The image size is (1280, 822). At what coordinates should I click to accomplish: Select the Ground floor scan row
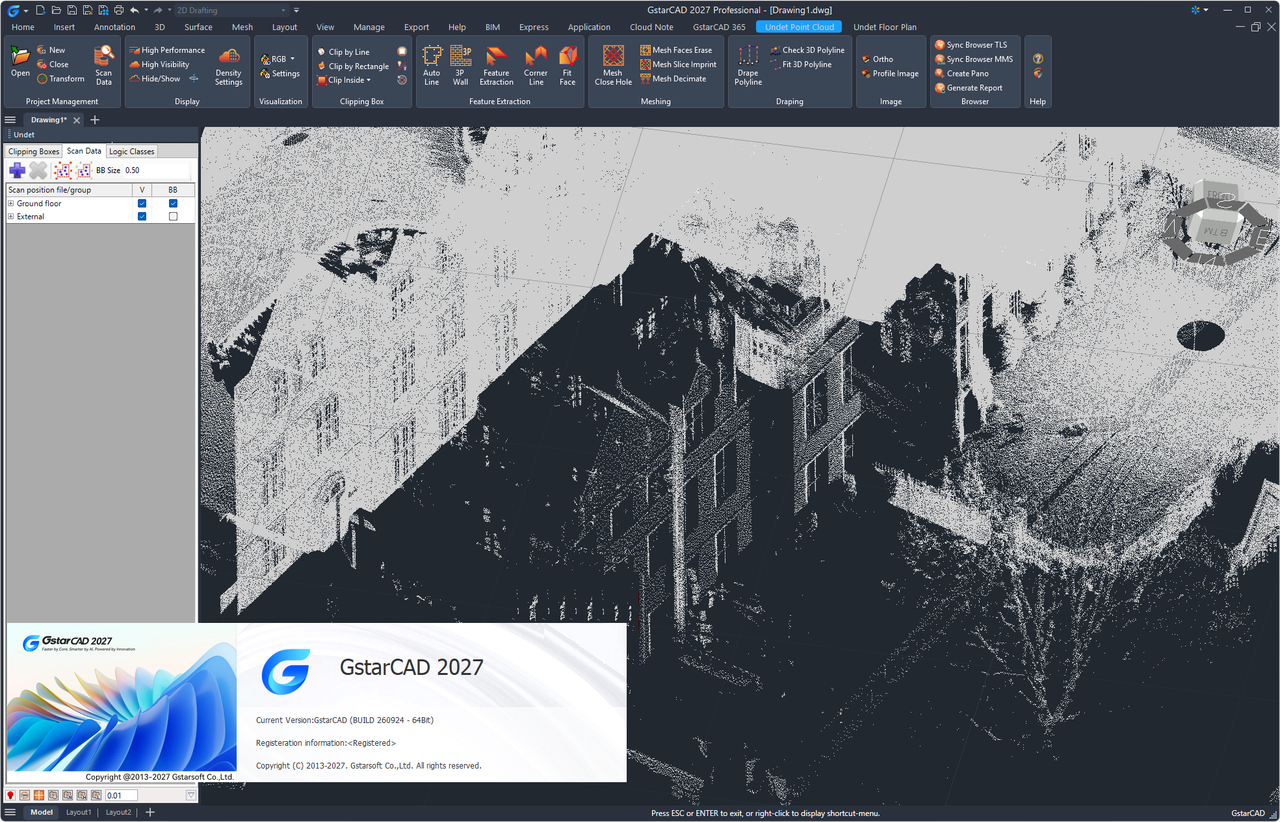[x=100, y=203]
